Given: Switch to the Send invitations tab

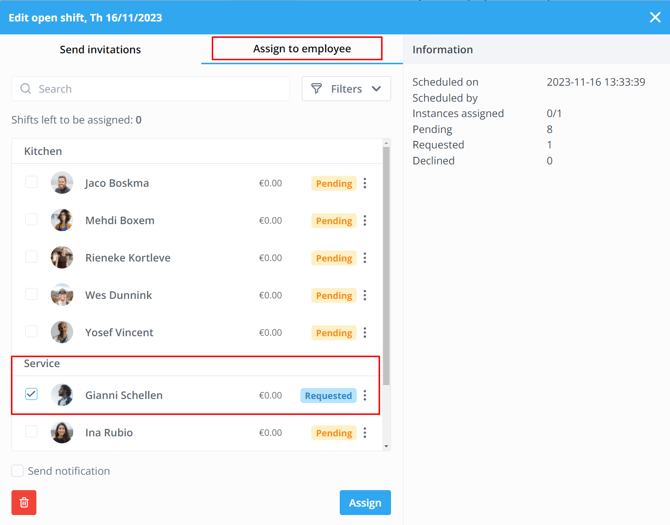Looking at the screenshot, I should click(x=100, y=49).
